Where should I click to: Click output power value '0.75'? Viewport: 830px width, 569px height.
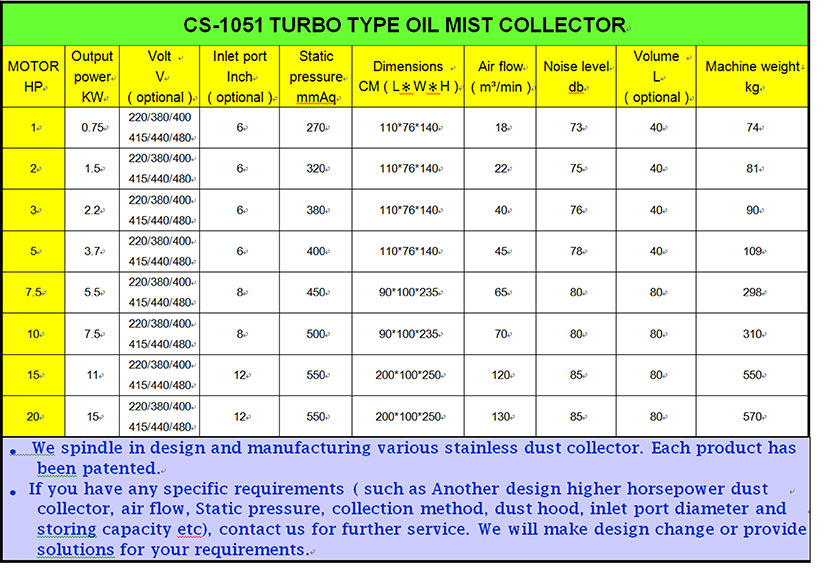93,128
